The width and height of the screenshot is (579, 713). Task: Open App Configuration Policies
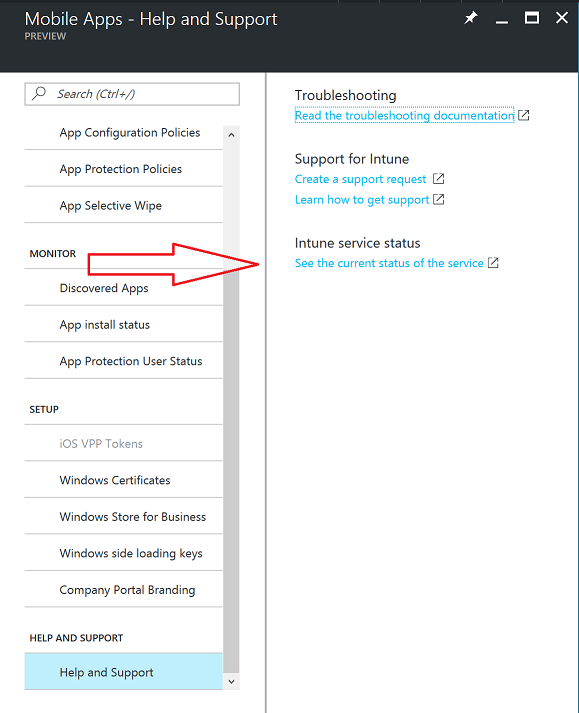coord(123,132)
